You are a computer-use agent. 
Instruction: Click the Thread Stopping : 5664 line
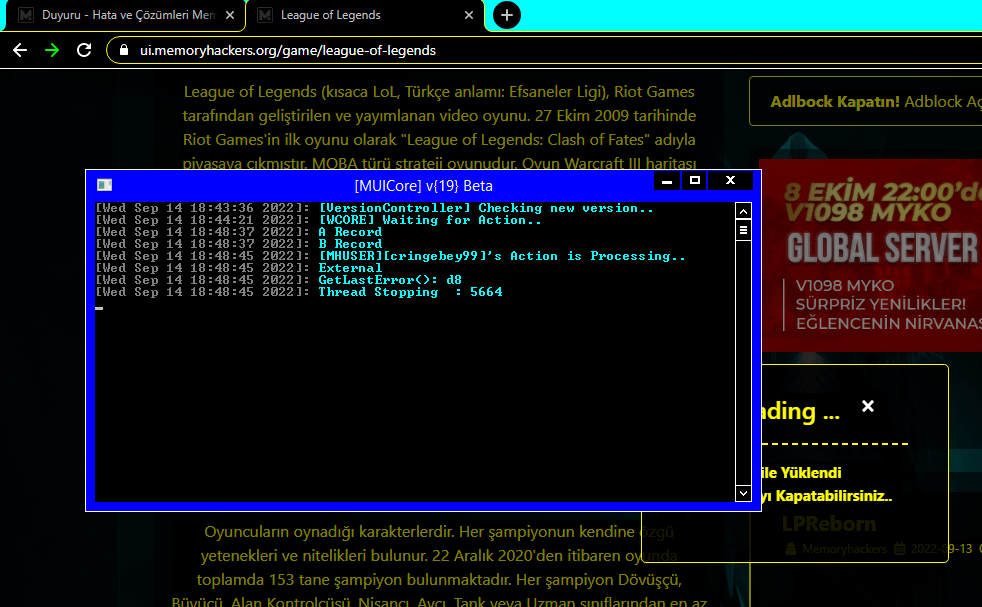(x=299, y=291)
